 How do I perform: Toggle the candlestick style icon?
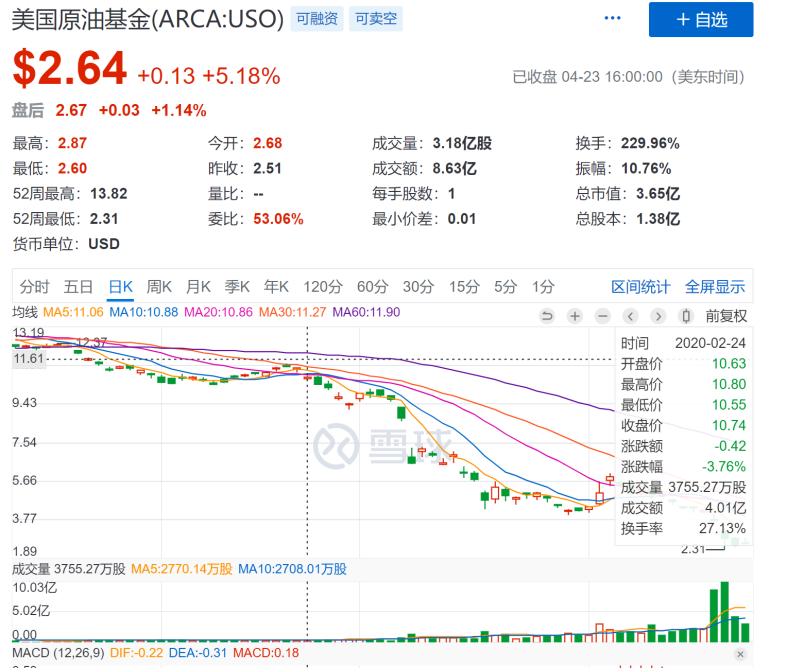click(x=686, y=316)
